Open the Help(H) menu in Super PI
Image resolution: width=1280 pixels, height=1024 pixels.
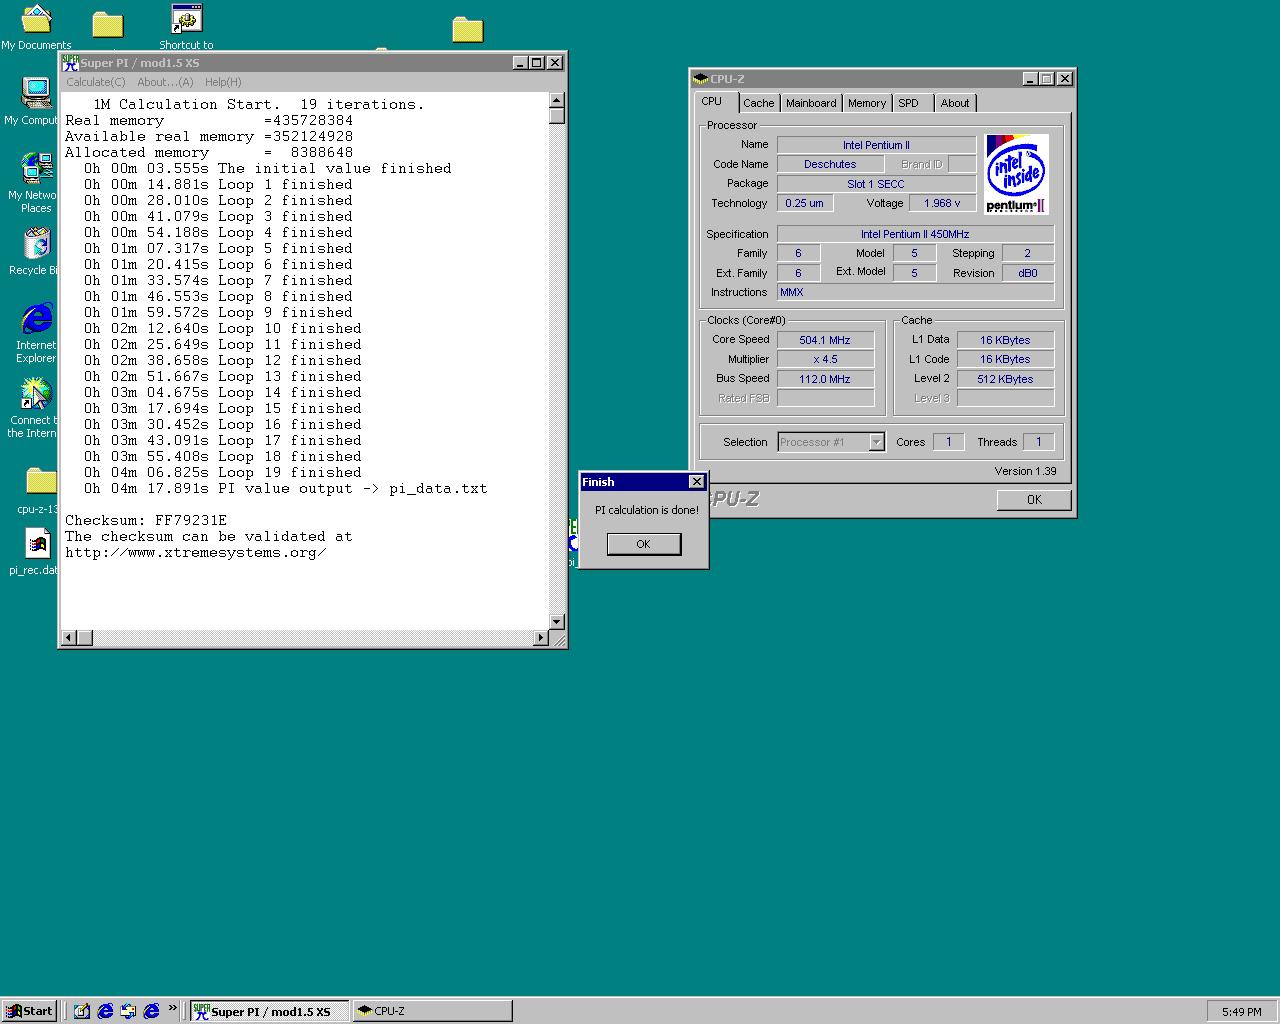click(x=223, y=82)
